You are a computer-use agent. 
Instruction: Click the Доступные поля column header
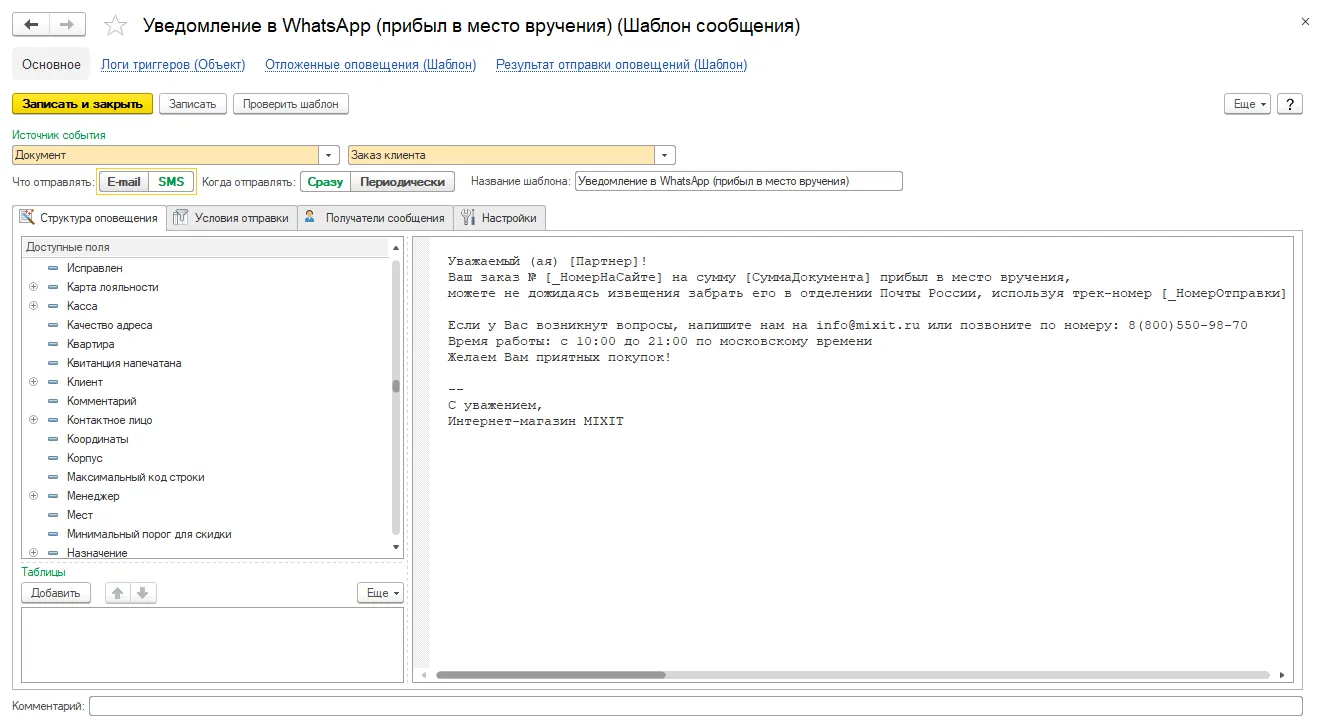[x=205, y=247]
